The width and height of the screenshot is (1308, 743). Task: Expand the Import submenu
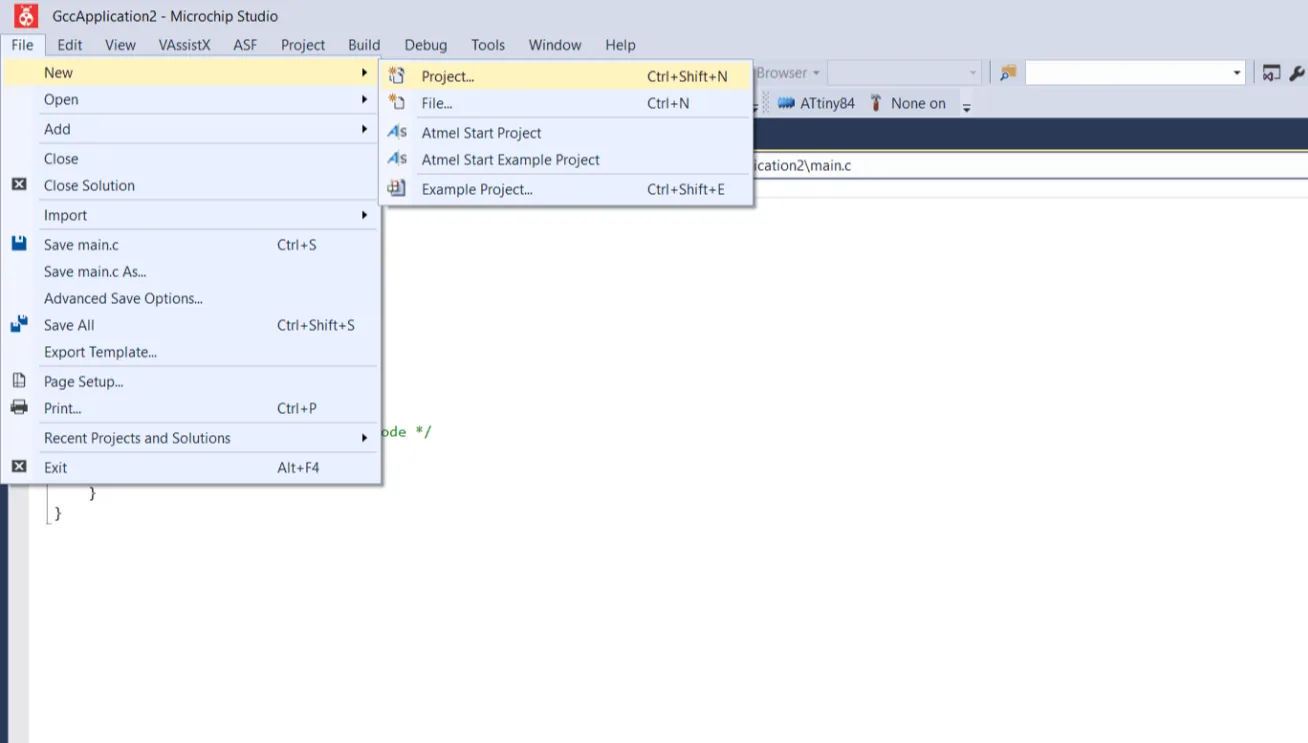click(x=190, y=215)
